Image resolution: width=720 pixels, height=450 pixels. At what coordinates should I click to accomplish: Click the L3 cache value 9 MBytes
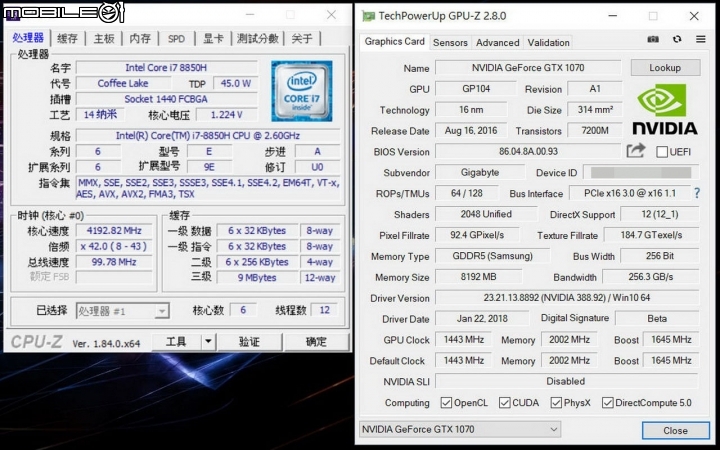257,277
